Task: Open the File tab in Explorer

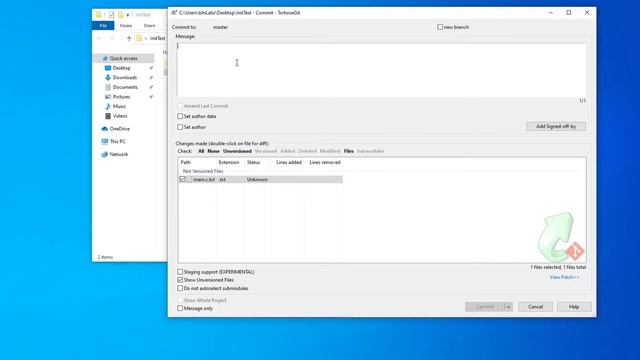Action: pos(103,26)
